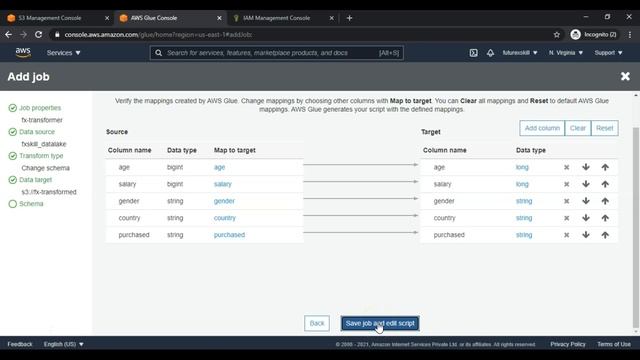This screenshot has width=640, height=360.
Task: Move the salary target column down
Action: click(586, 184)
